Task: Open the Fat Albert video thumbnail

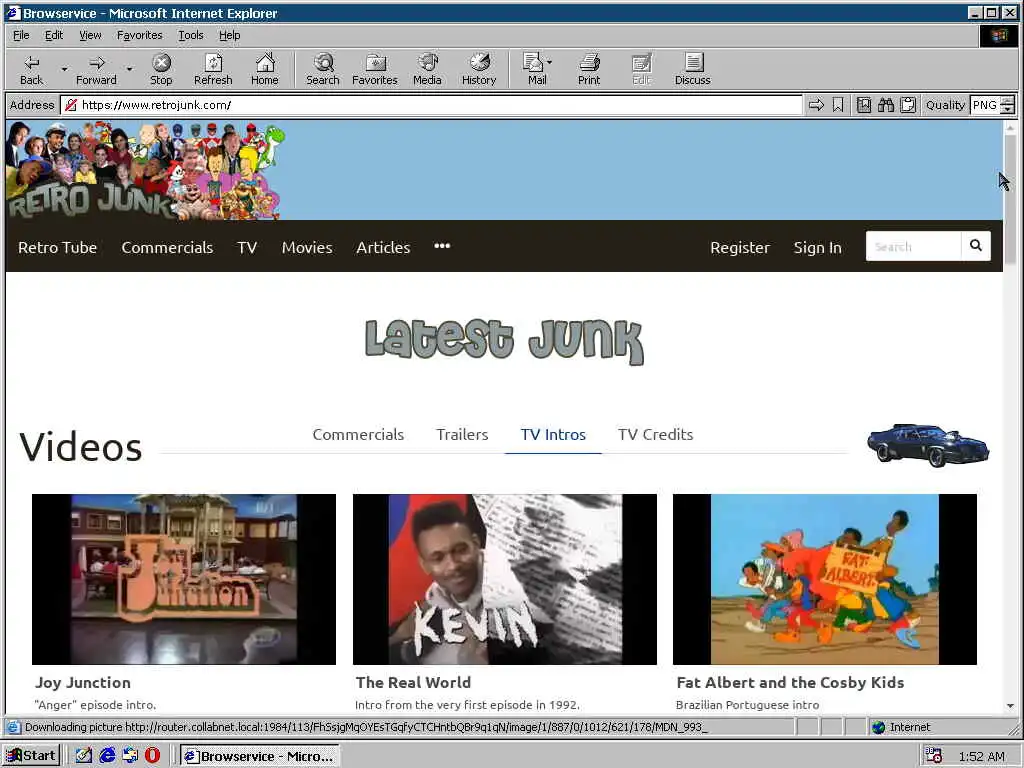Action: pos(825,579)
